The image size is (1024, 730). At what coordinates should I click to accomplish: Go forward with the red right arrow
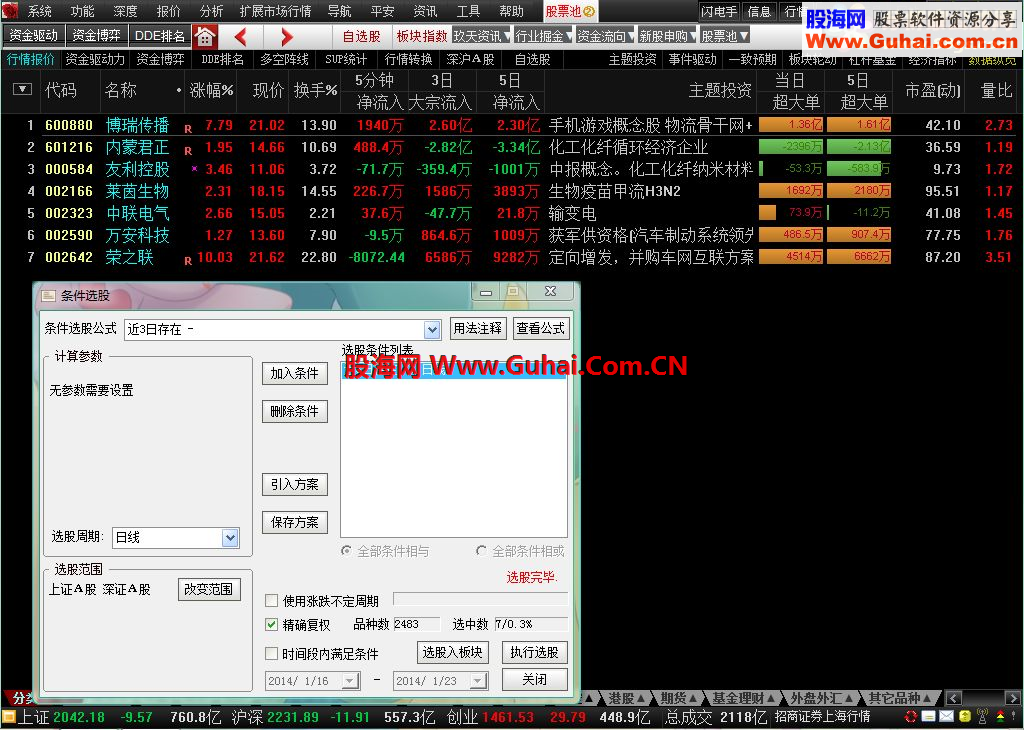pos(287,37)
